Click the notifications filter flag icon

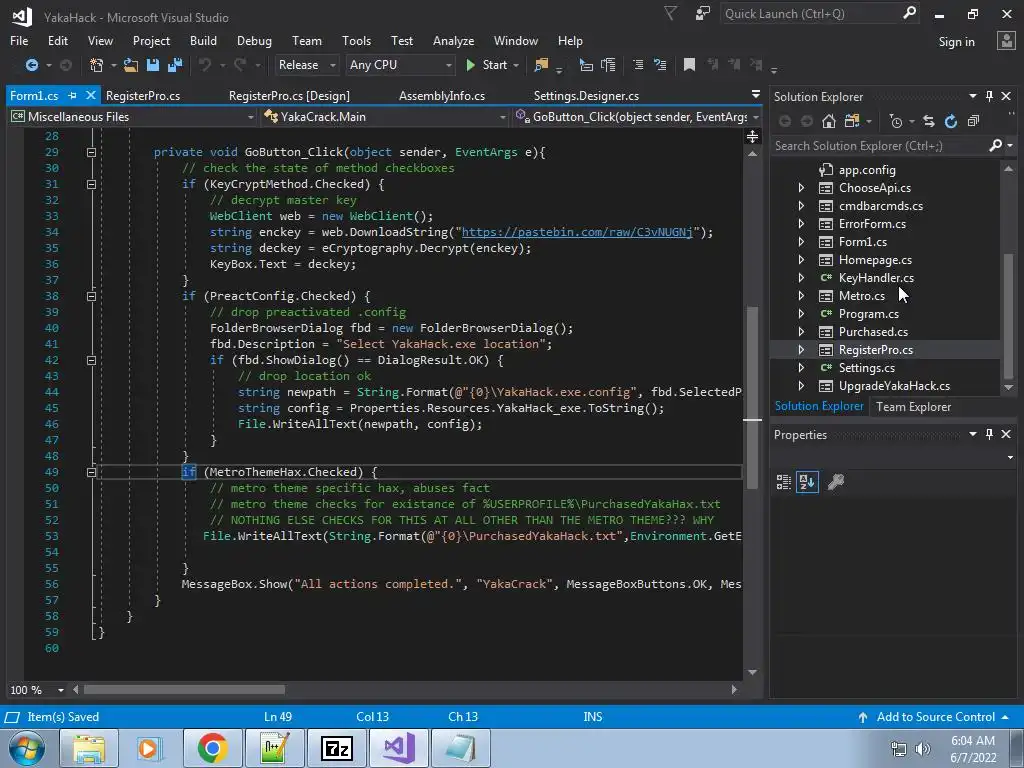(x=670, y=13)
